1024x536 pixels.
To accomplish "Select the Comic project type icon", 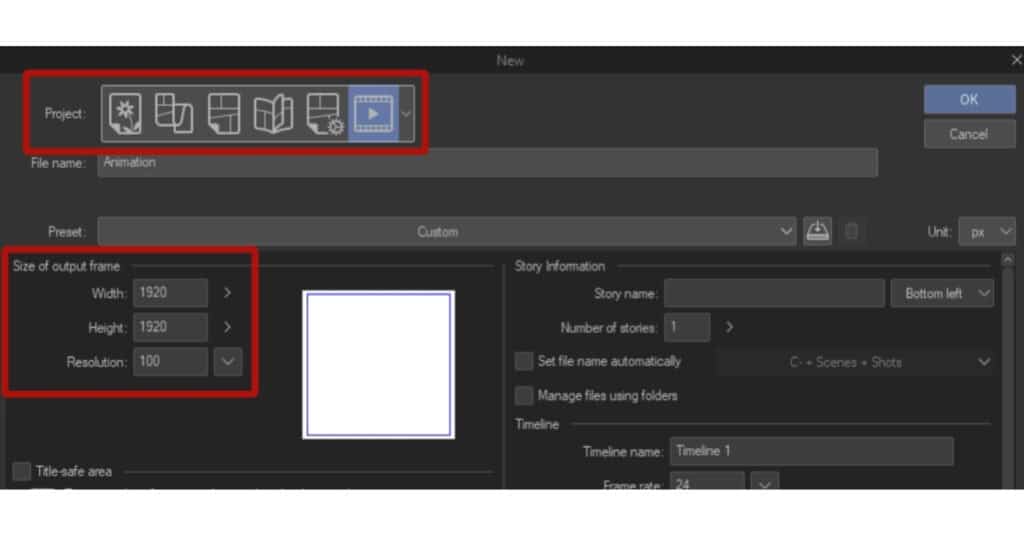I will pos(224,114).
